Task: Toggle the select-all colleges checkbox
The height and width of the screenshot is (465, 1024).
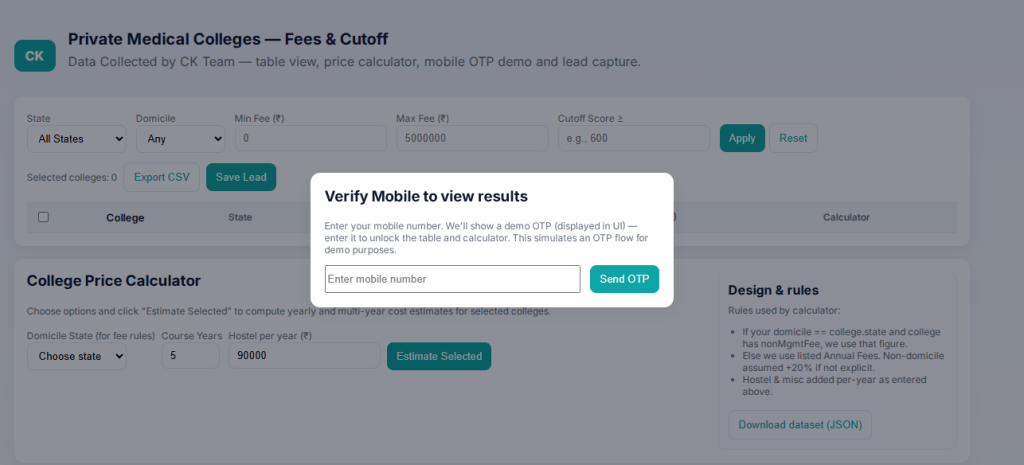Action: [43, 217]
